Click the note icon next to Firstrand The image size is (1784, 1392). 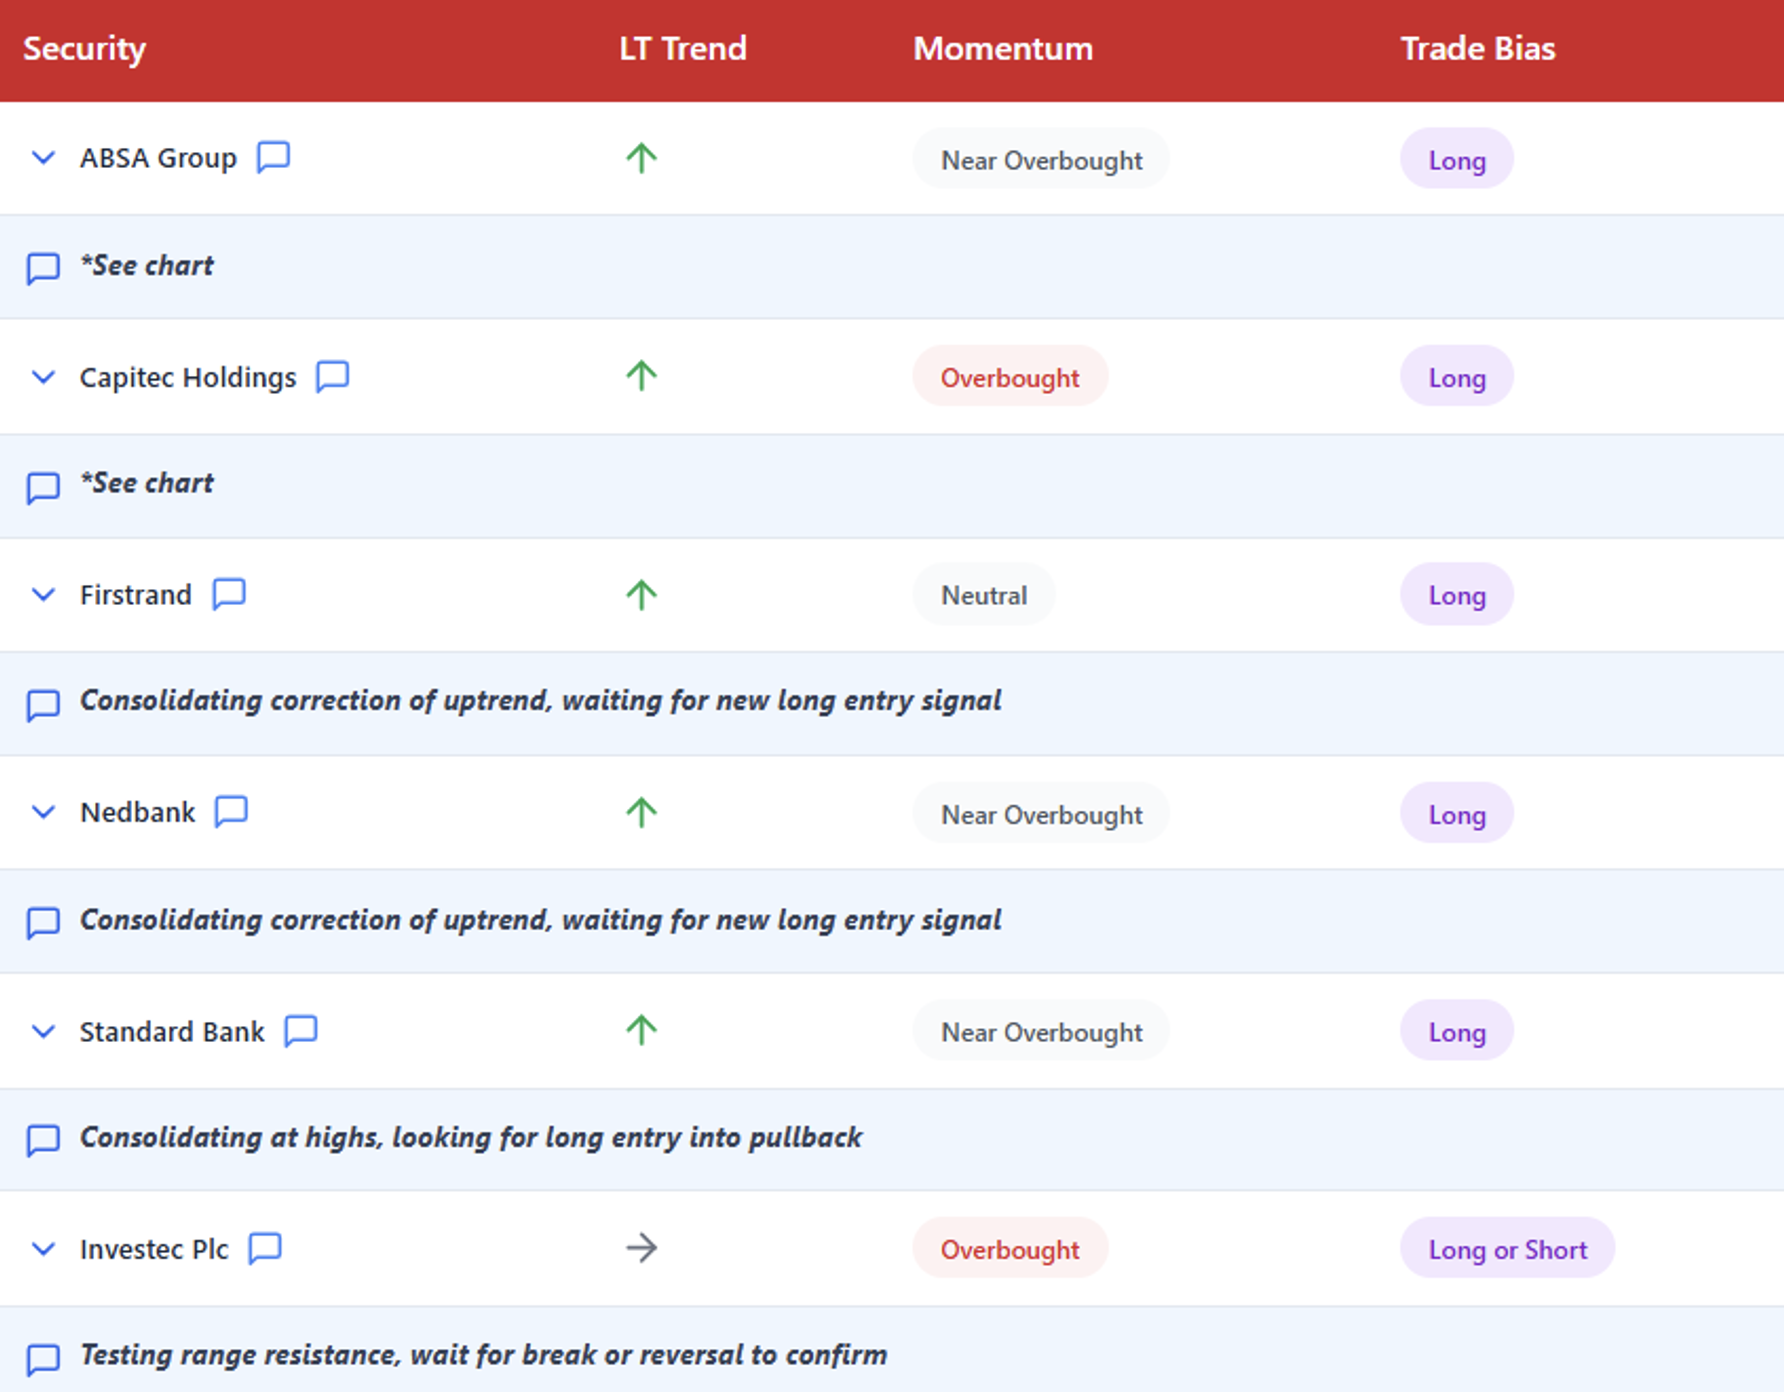(229, 594)
